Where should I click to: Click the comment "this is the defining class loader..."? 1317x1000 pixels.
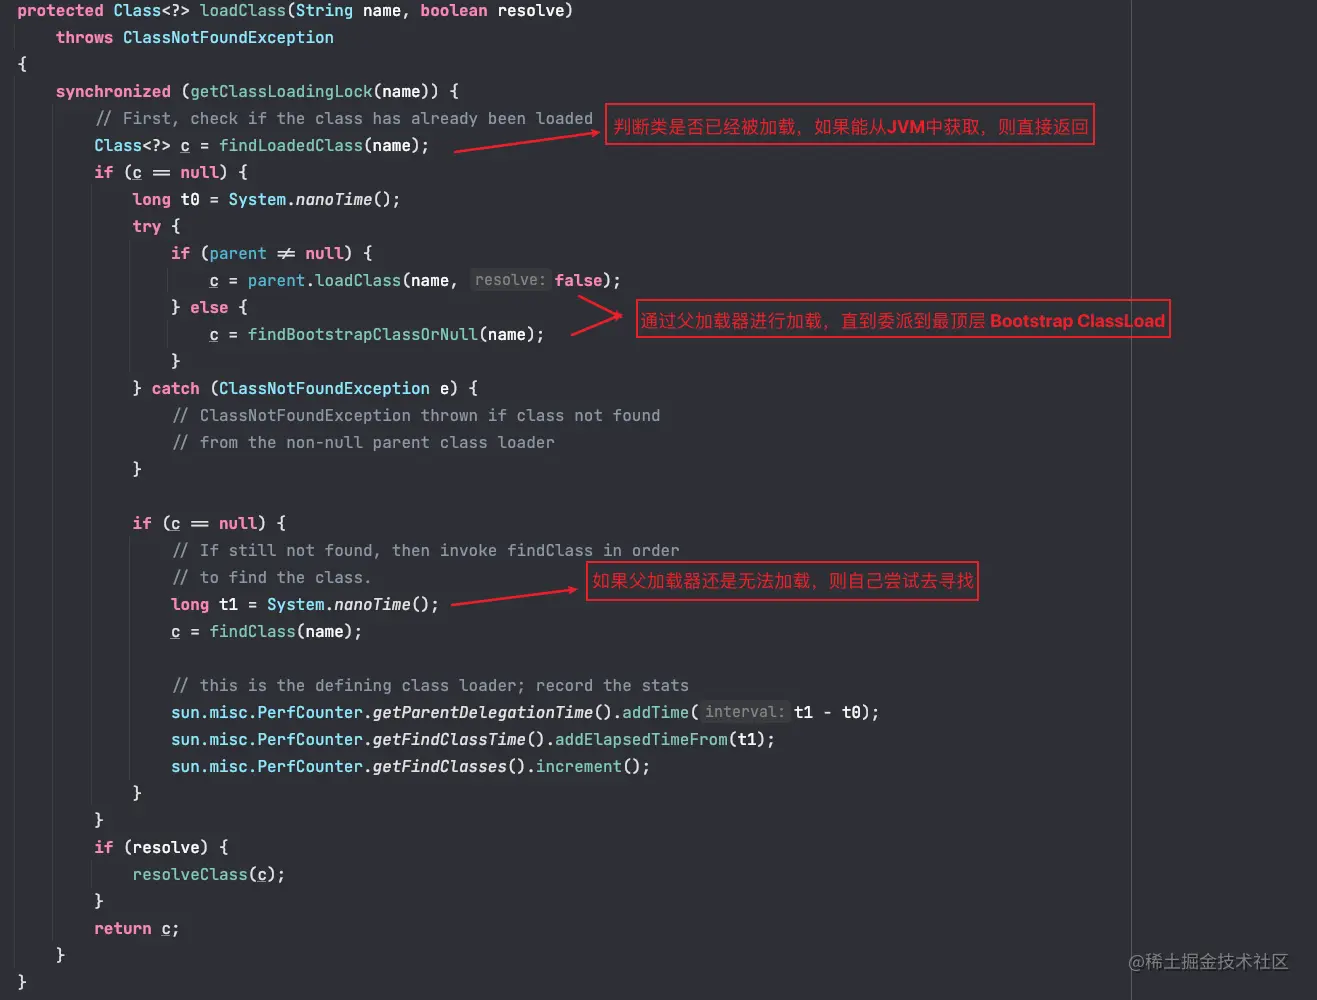pos(430,686)
